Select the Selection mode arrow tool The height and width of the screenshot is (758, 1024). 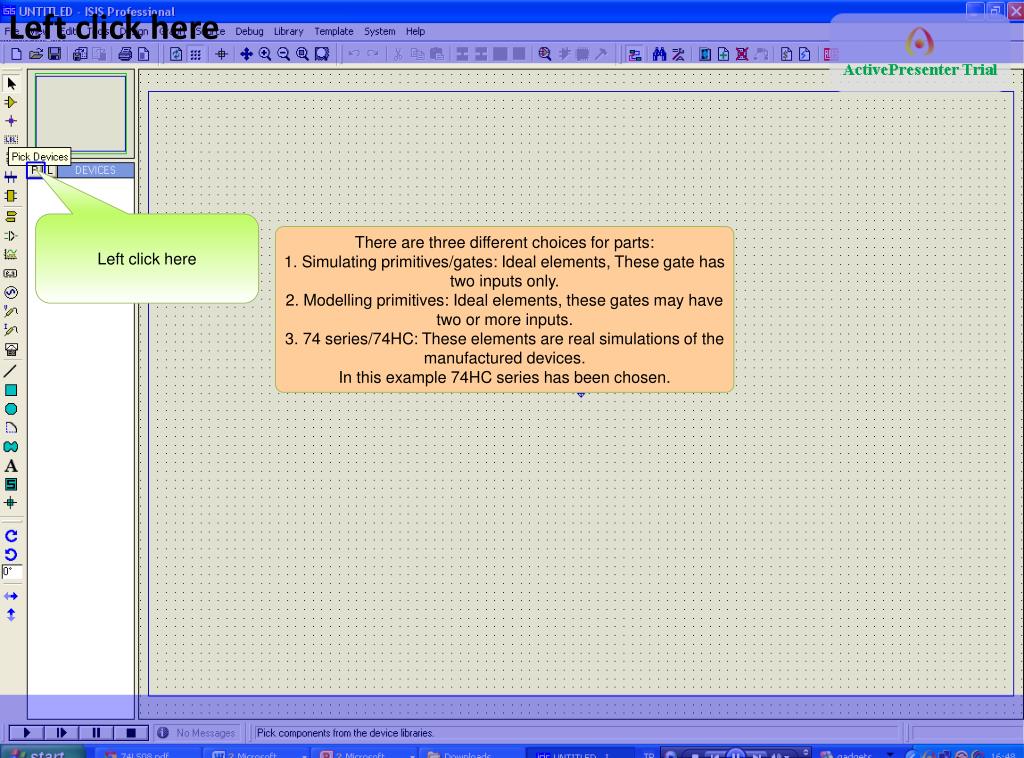(x=11, y=84)
